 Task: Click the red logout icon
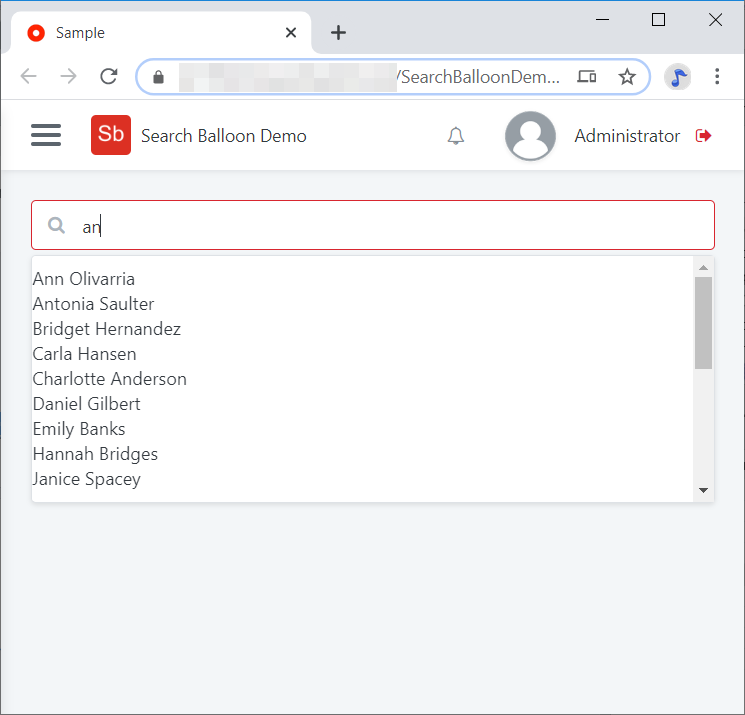(x=704, y=136)
